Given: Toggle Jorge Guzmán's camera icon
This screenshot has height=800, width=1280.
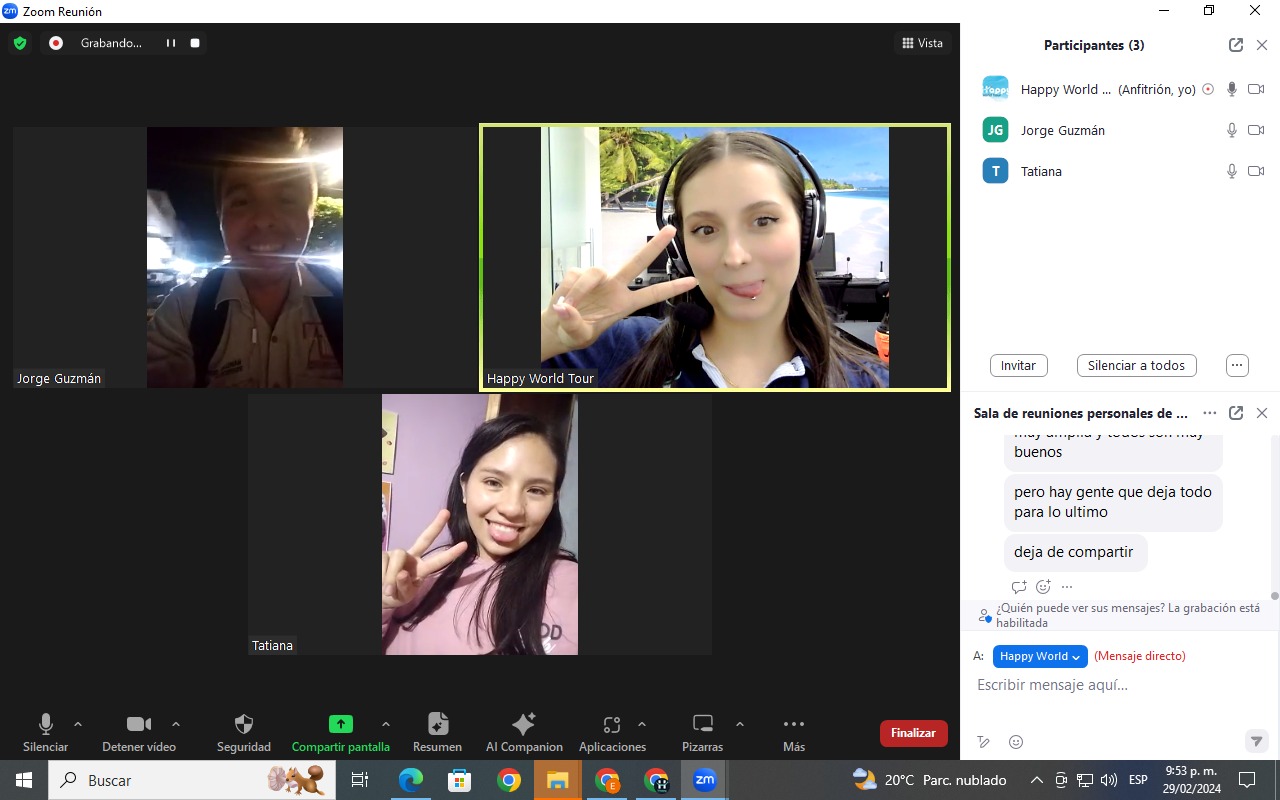Looking at the screenshot, I should pos(1256,130).
